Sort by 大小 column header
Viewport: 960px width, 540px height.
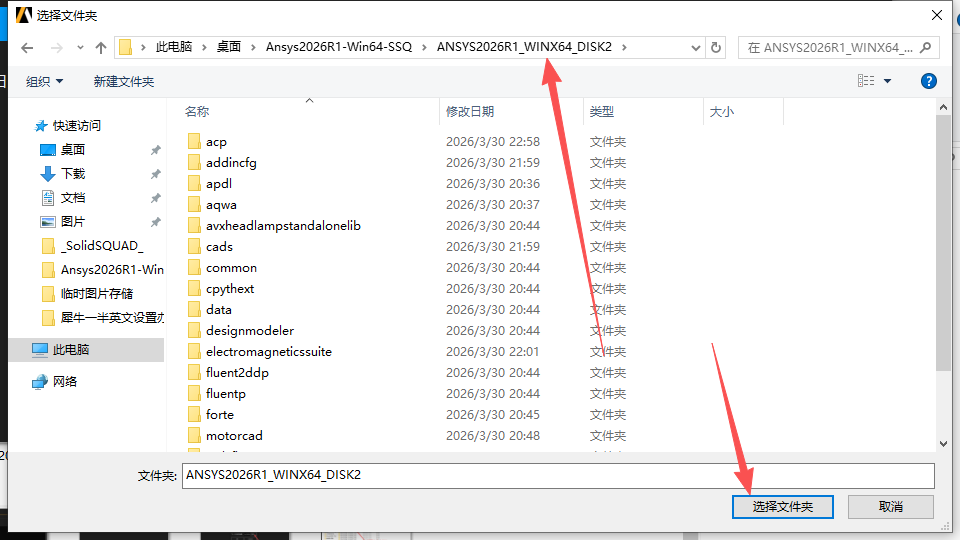[x=721, y=111]
